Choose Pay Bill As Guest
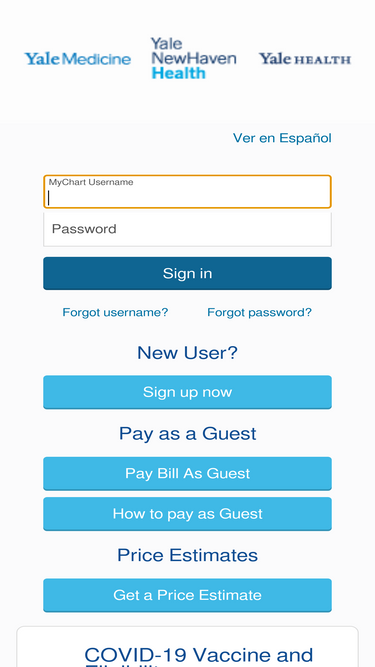375x667 pixels. coord(187,473)
